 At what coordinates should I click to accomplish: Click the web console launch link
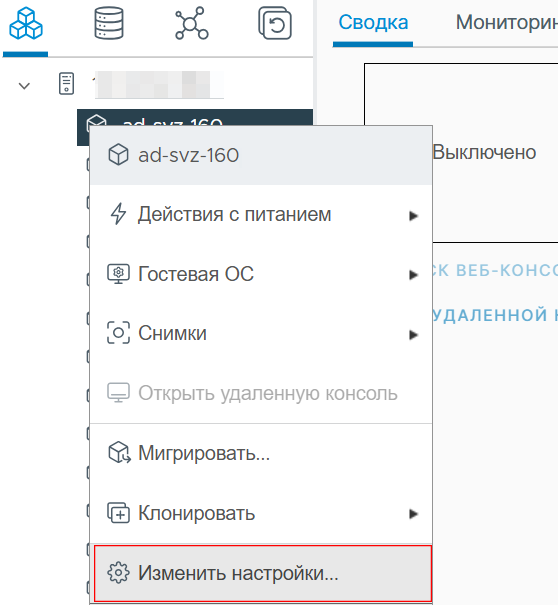click(495, 270)
